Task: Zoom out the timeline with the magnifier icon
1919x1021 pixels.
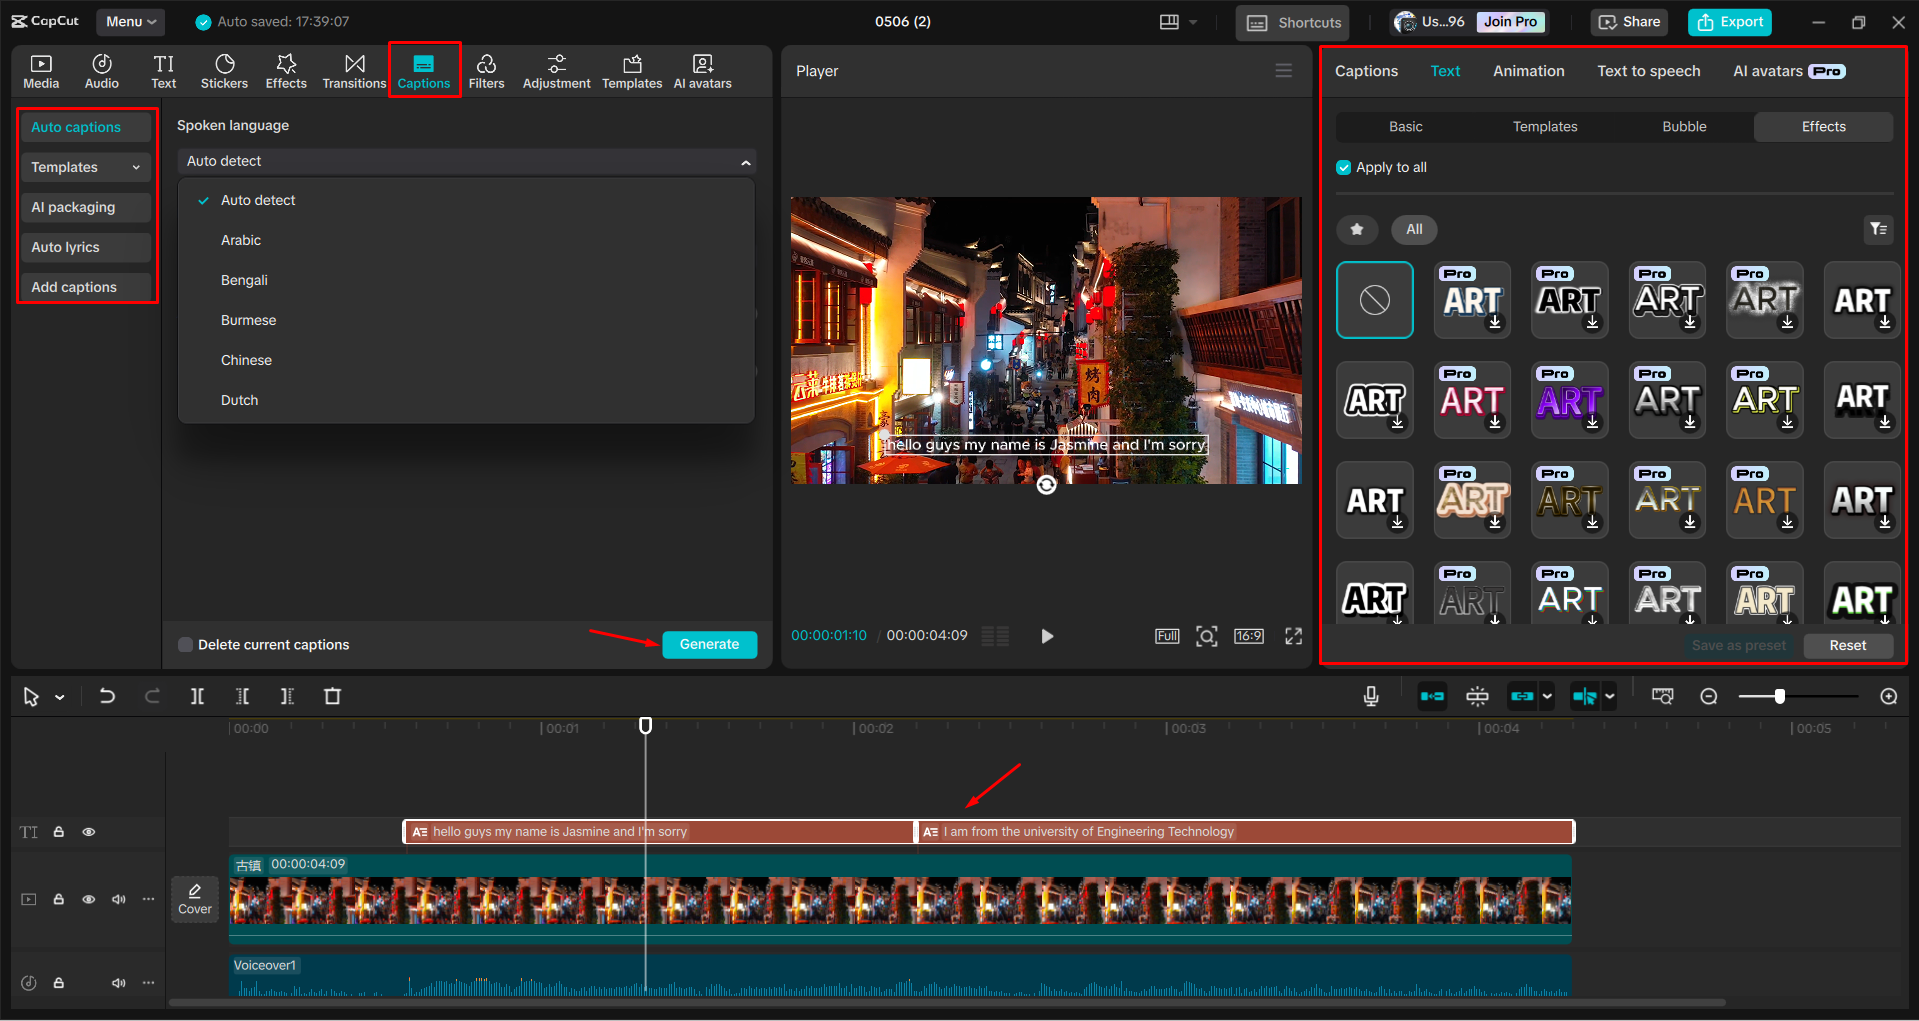Action: click(1709, 696)
